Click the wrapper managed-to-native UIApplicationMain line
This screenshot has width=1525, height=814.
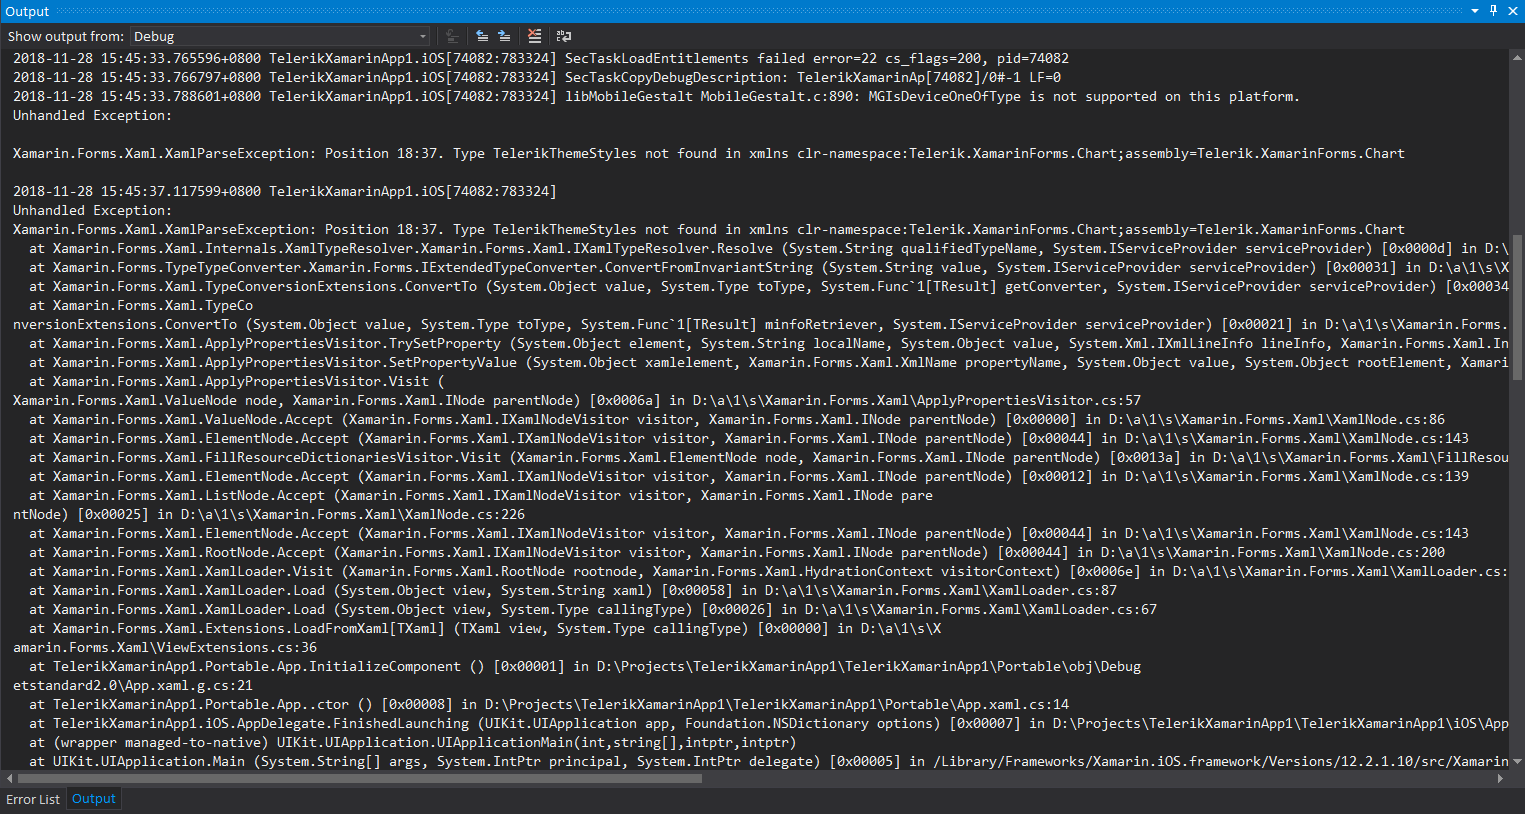(x=413, y=742)
